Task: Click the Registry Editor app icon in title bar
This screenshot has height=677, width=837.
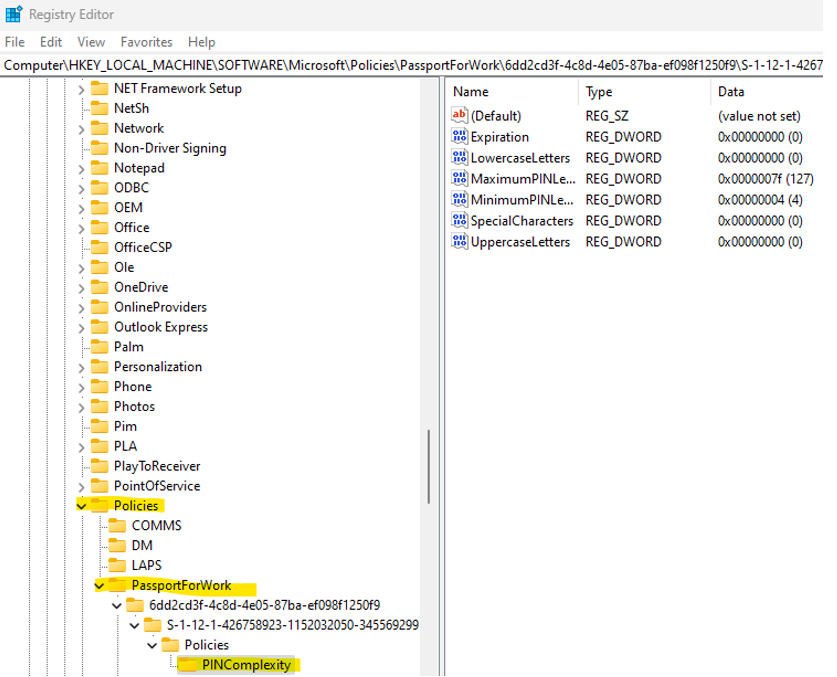Action: 13,14
